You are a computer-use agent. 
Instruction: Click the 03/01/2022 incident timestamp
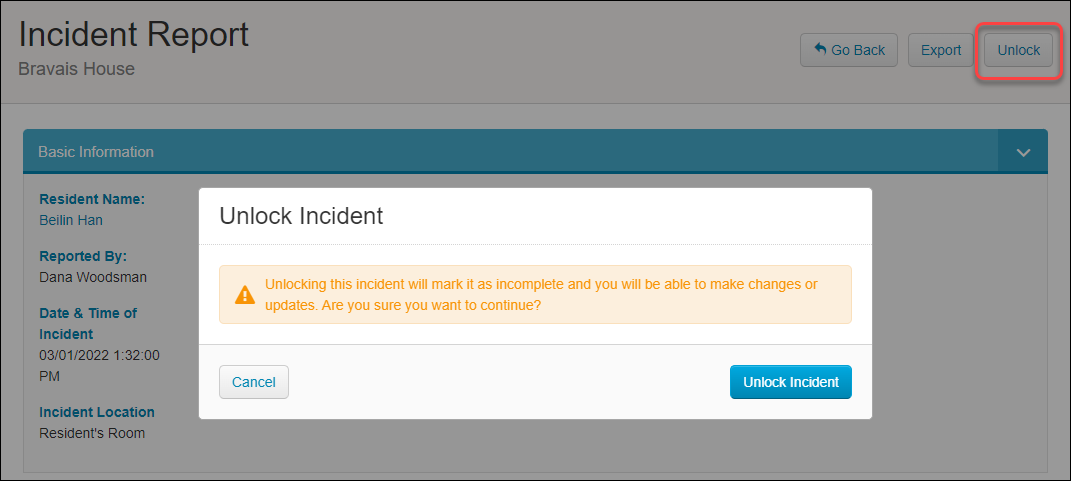click(100, 366)
